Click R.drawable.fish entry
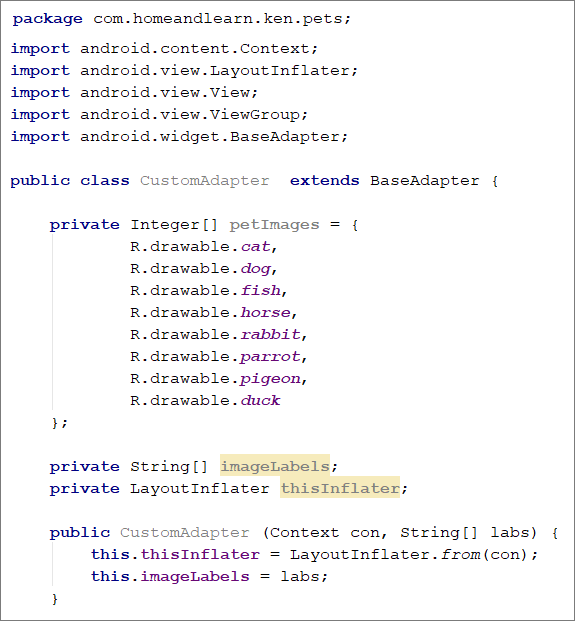This screenshot has height=621, width=575. pyautogui.click(x=209, y=291)
